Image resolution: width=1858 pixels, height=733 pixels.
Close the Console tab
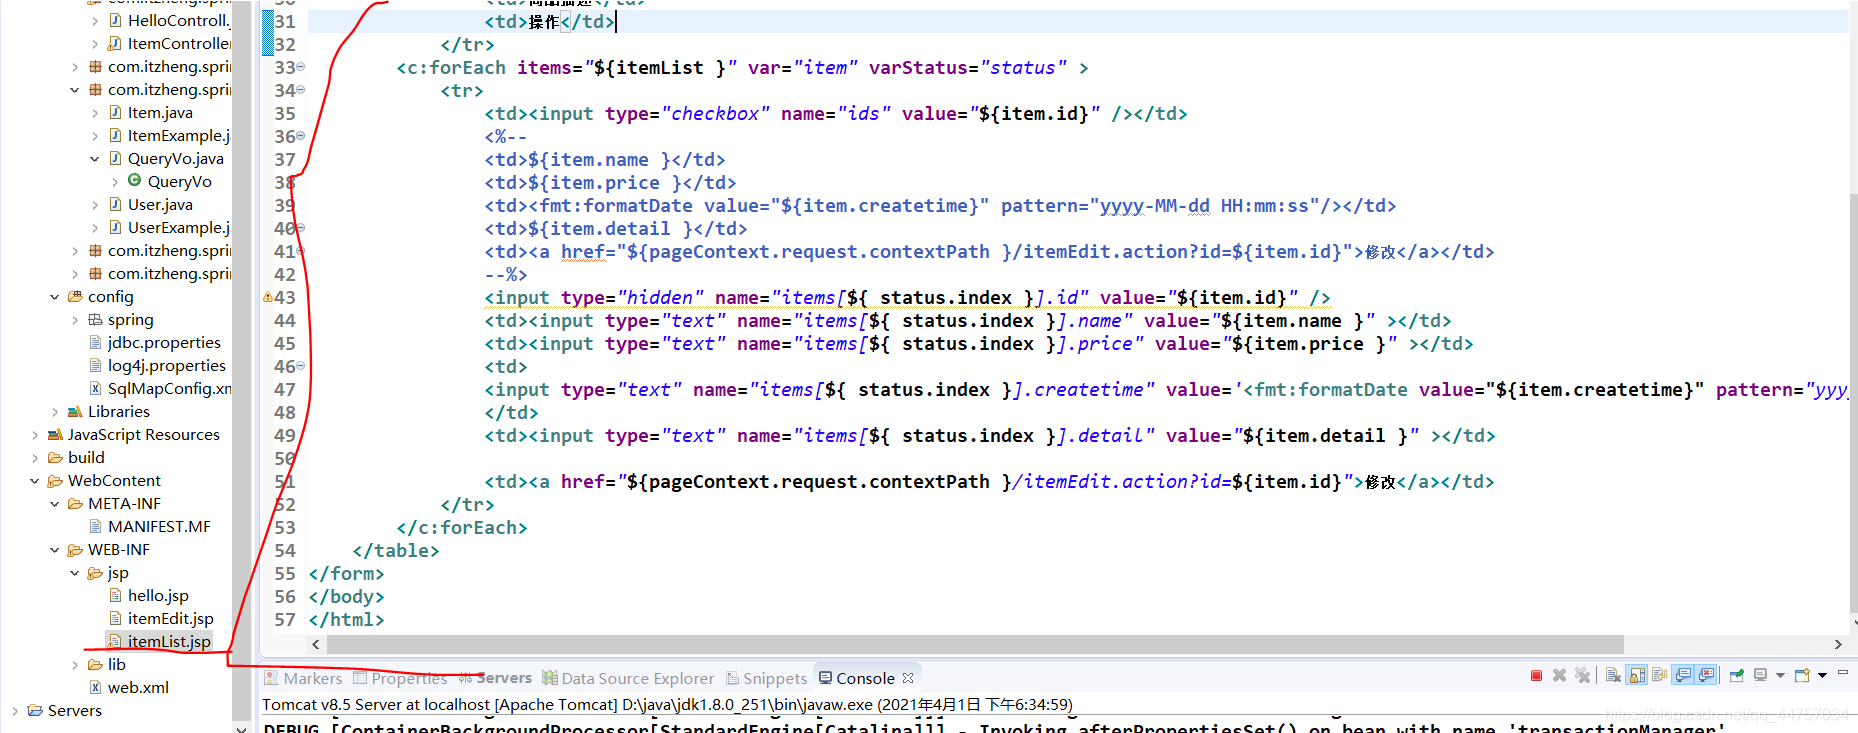coord(908,678)
